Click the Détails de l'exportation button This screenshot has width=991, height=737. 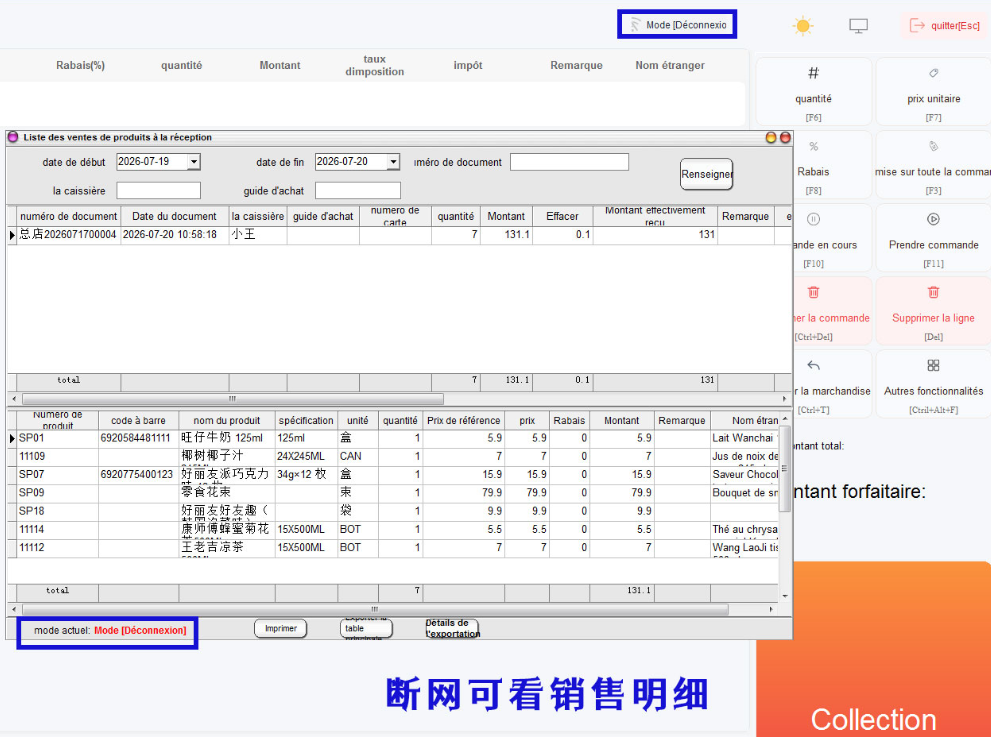click(452, 628)
